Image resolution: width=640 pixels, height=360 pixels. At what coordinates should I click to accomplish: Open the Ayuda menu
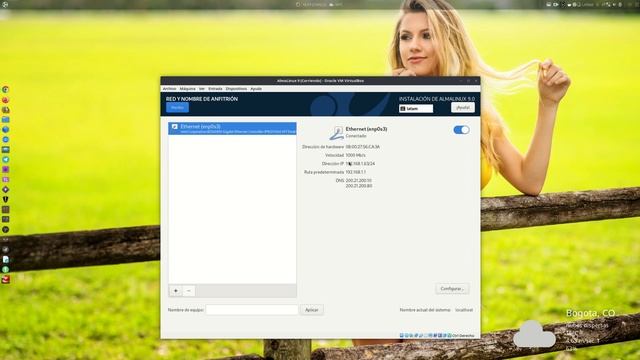point(256,89)
